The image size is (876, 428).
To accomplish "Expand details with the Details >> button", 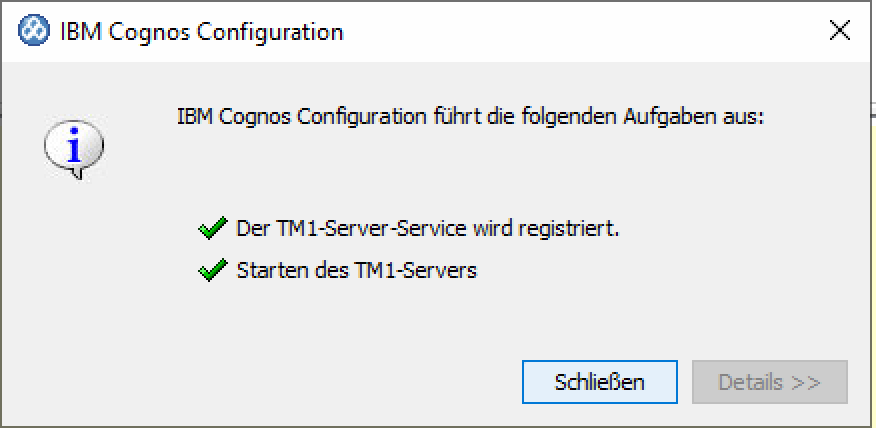I will pos(769,382).
